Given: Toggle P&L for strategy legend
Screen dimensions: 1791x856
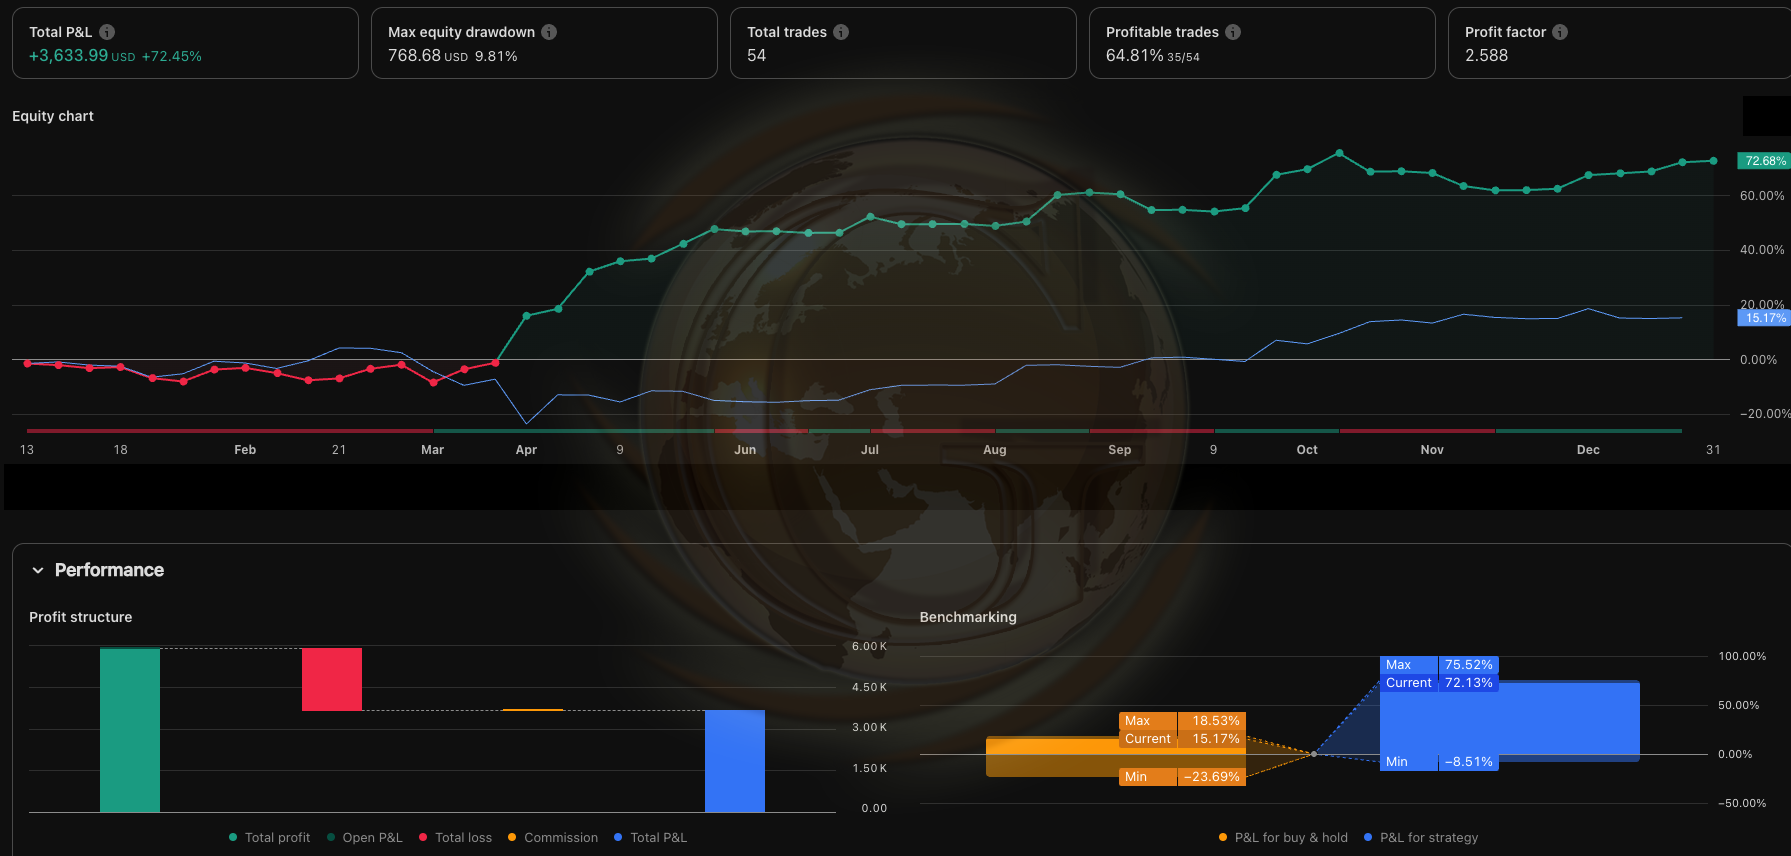Looking at the screenshot, I should click(x=1420, y=838).
